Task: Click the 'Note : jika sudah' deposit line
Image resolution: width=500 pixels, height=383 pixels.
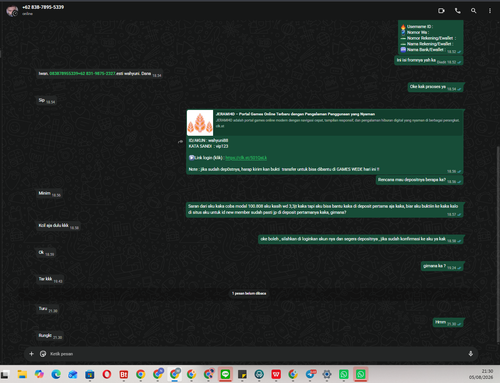Action: point(284,169)
